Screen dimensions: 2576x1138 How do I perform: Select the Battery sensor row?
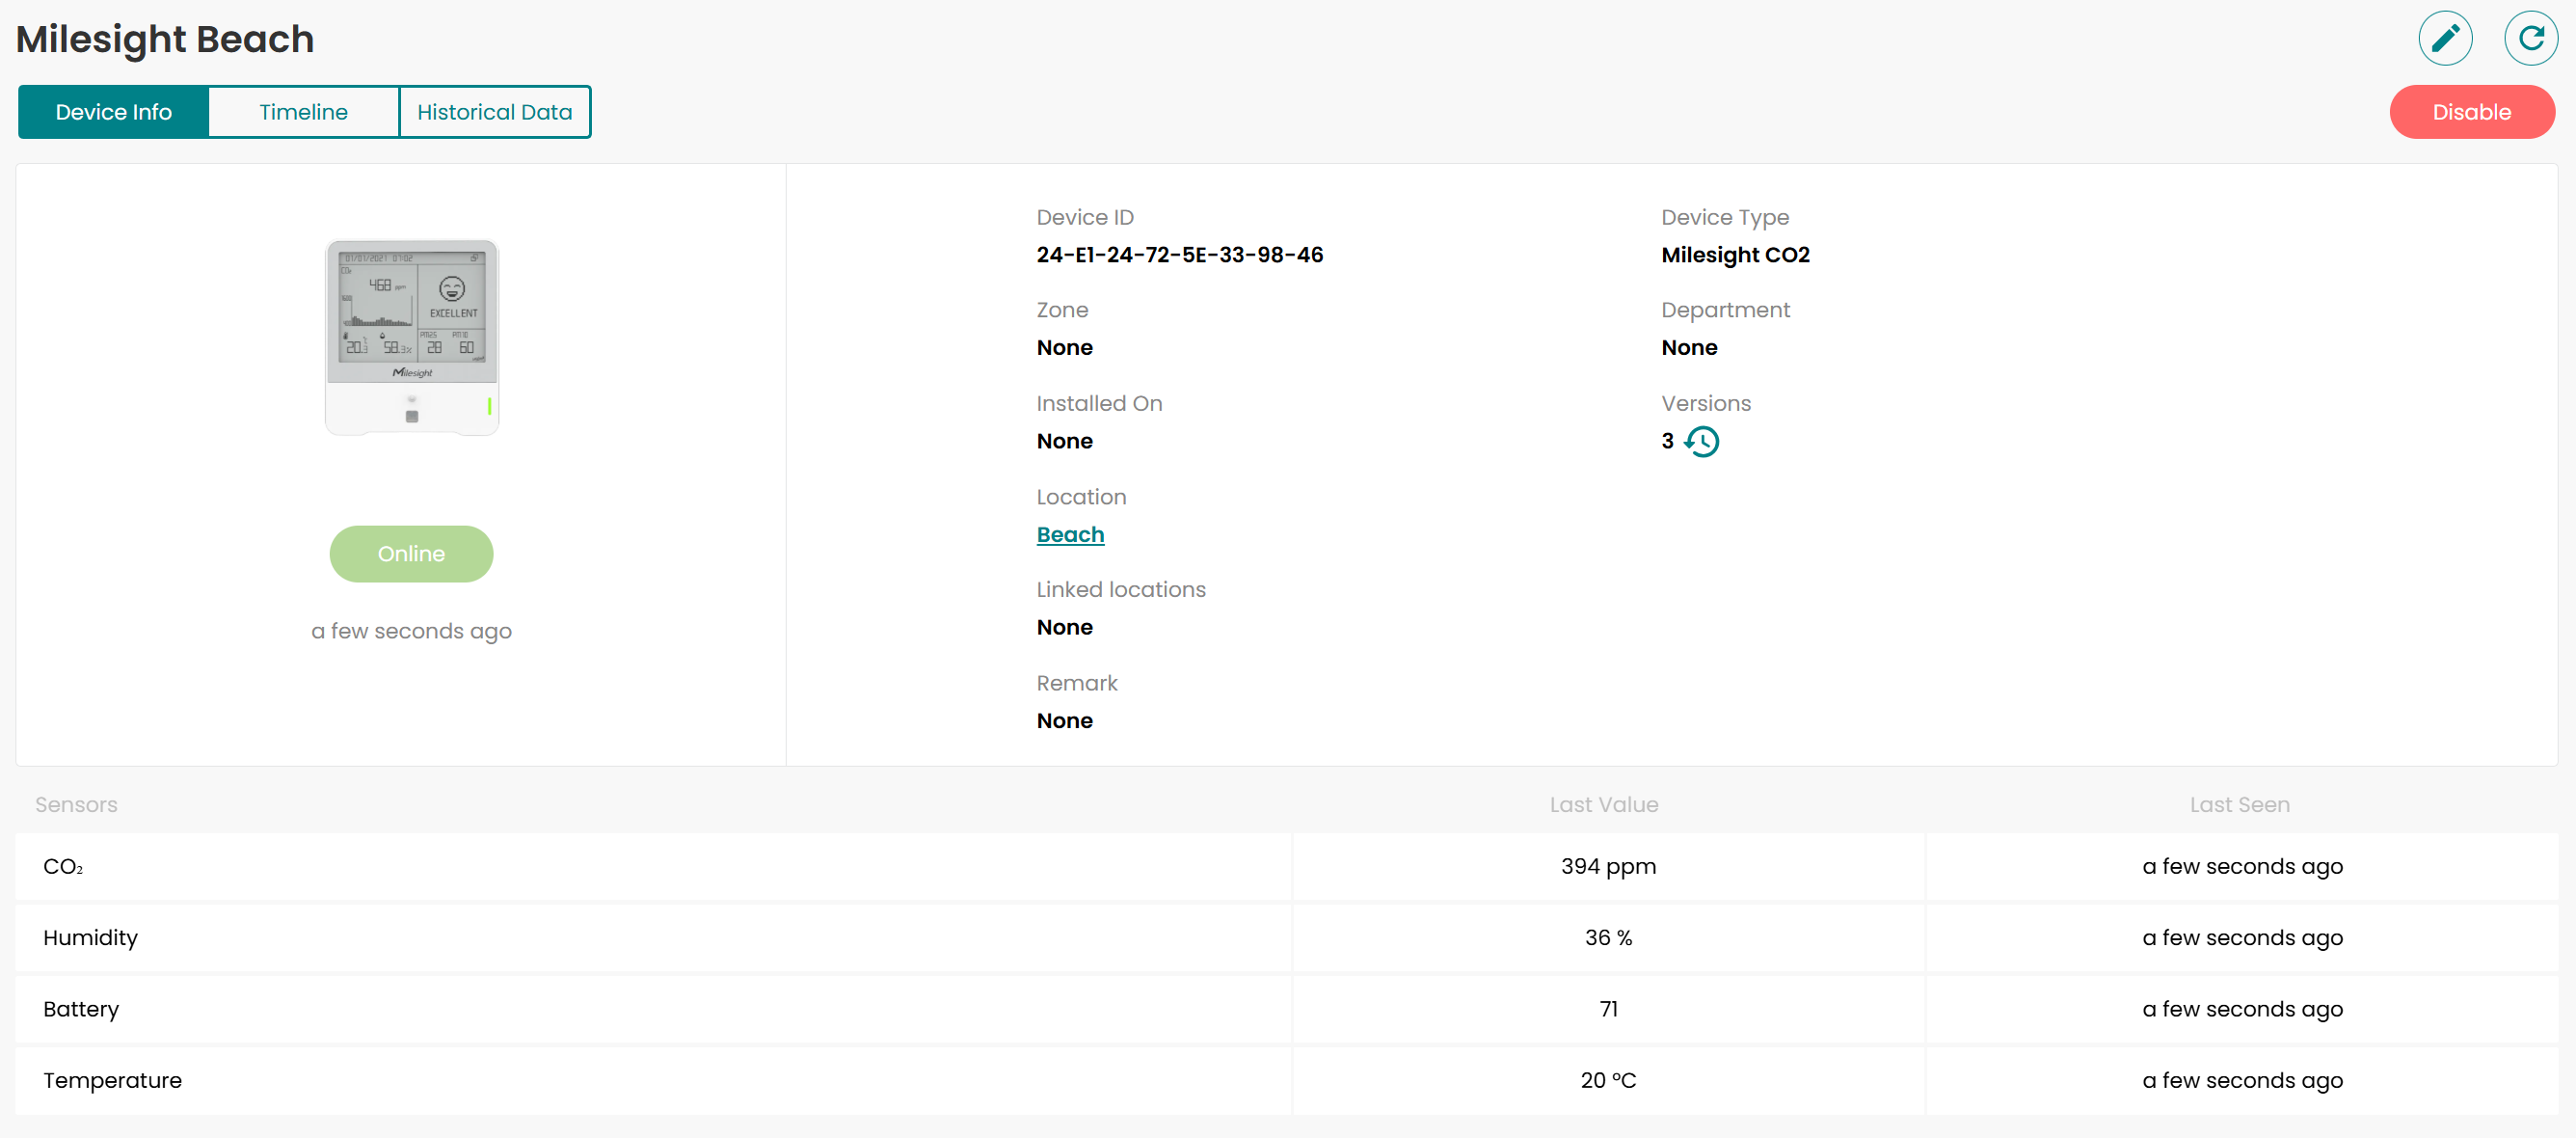pos(1286,1008)
